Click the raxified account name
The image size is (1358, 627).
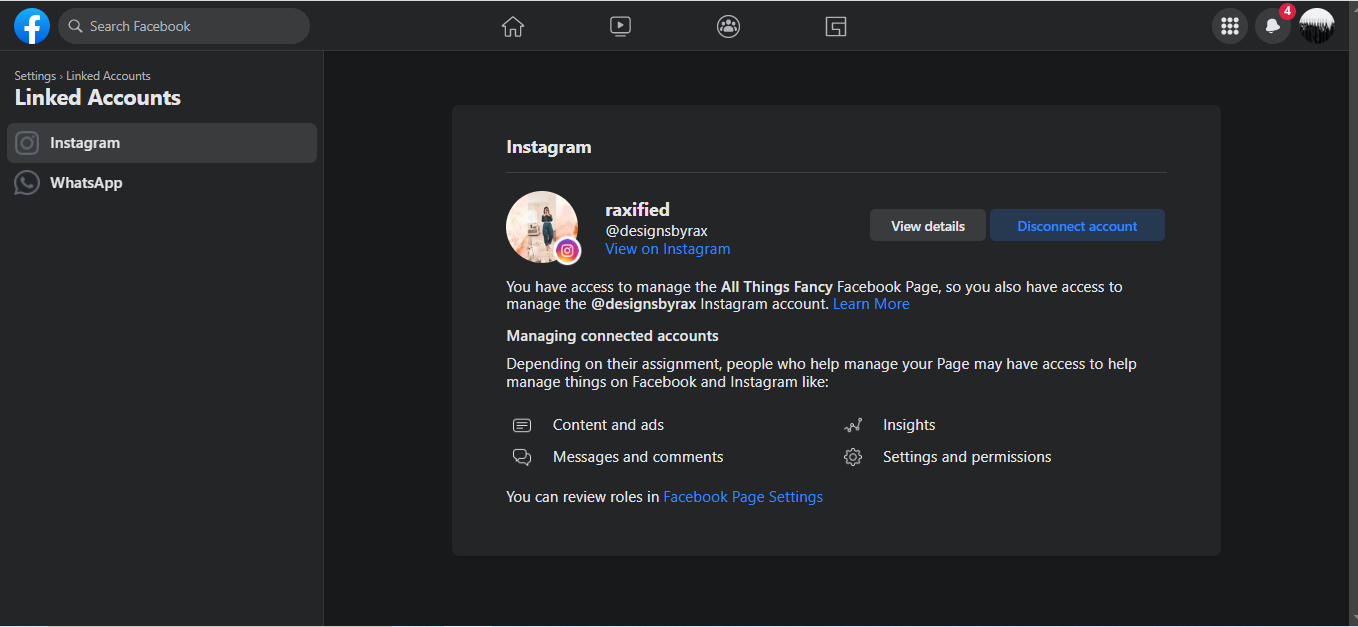coord(637,210)
